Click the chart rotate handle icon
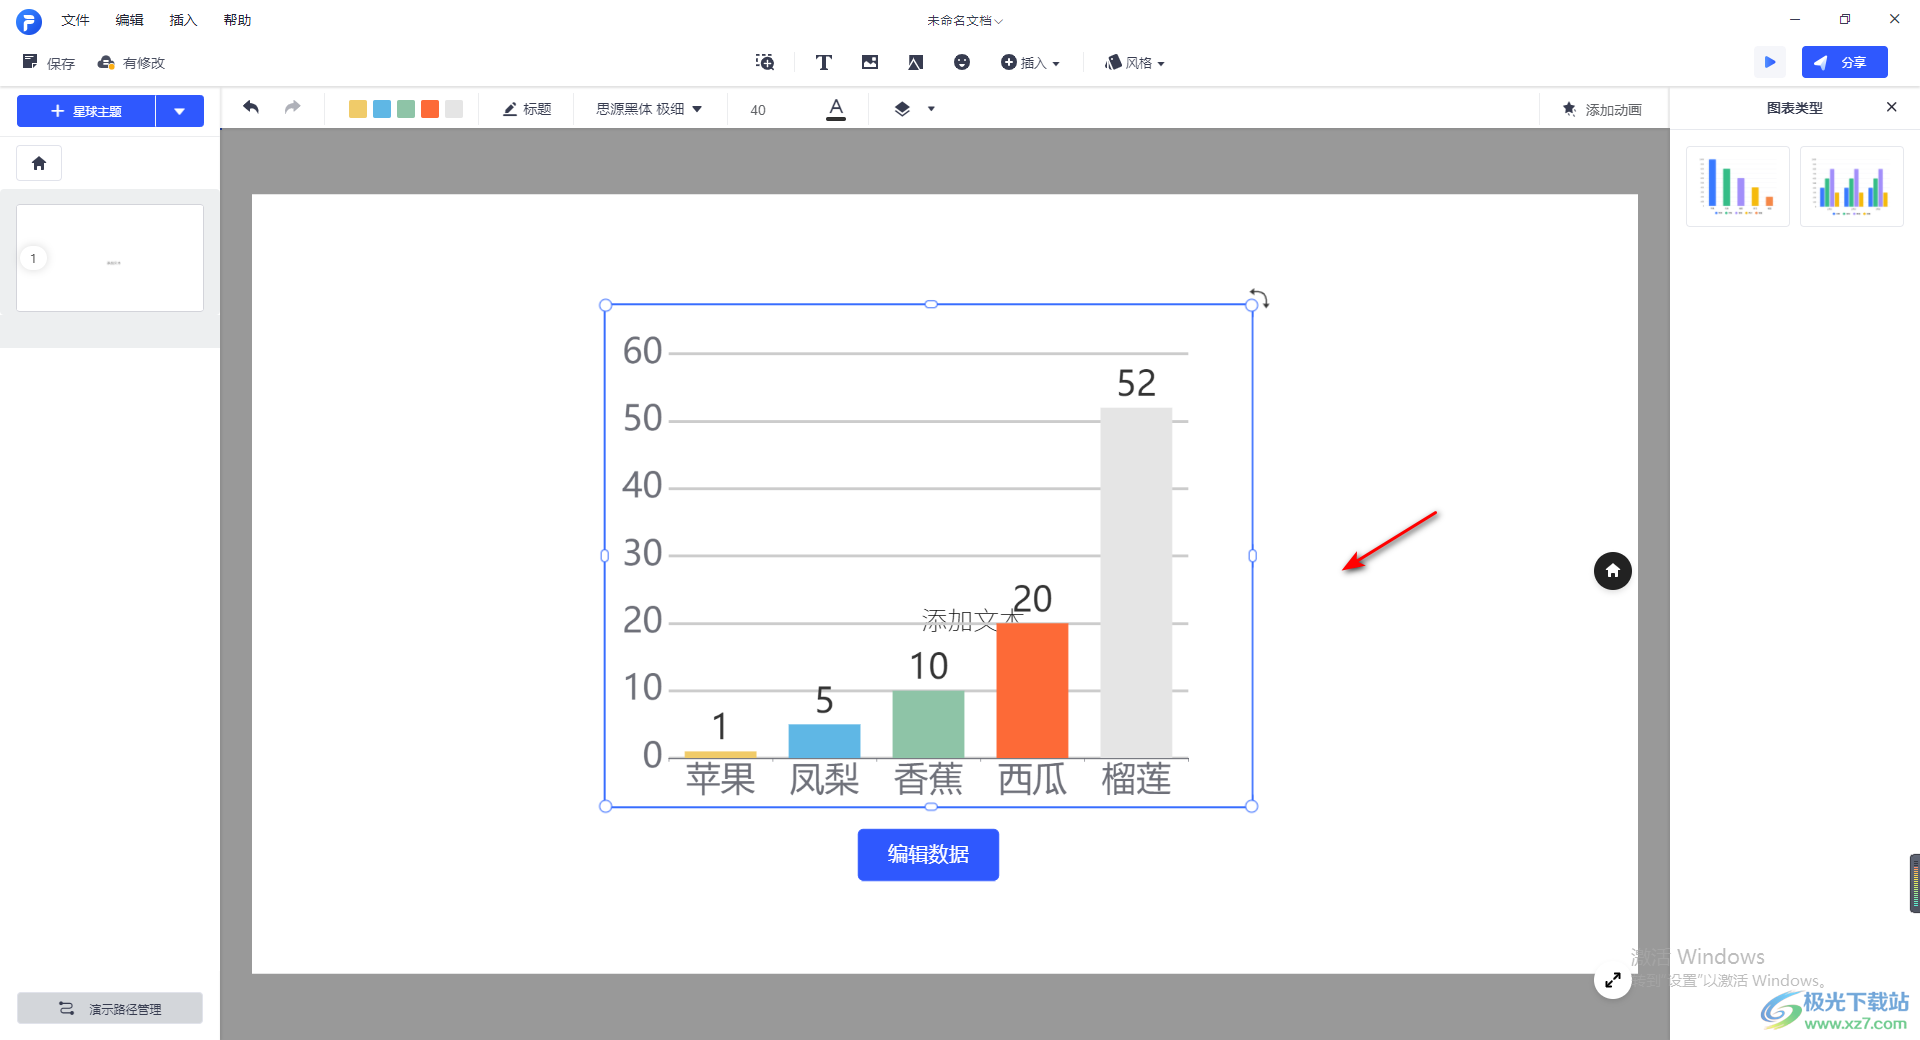This screenshot has height=1040, width=1920. pos(1260,298)
